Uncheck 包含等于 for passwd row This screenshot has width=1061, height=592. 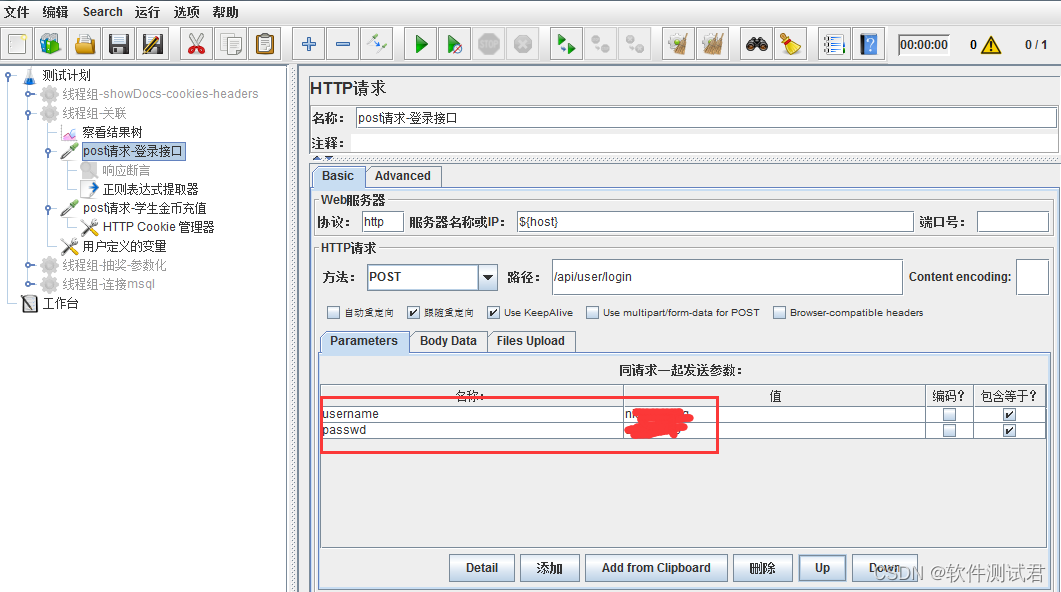tap(1009, 430)
